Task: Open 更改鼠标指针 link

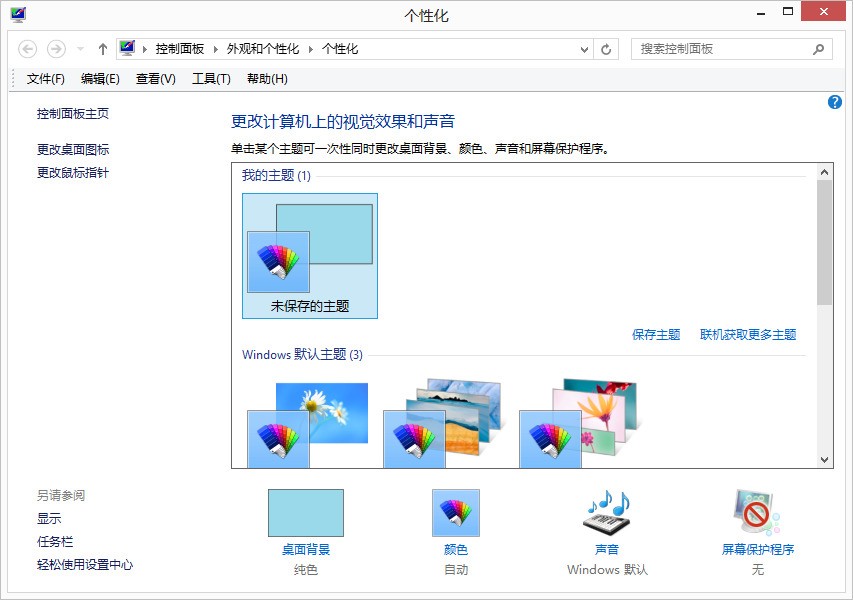Action: [73, 172]
